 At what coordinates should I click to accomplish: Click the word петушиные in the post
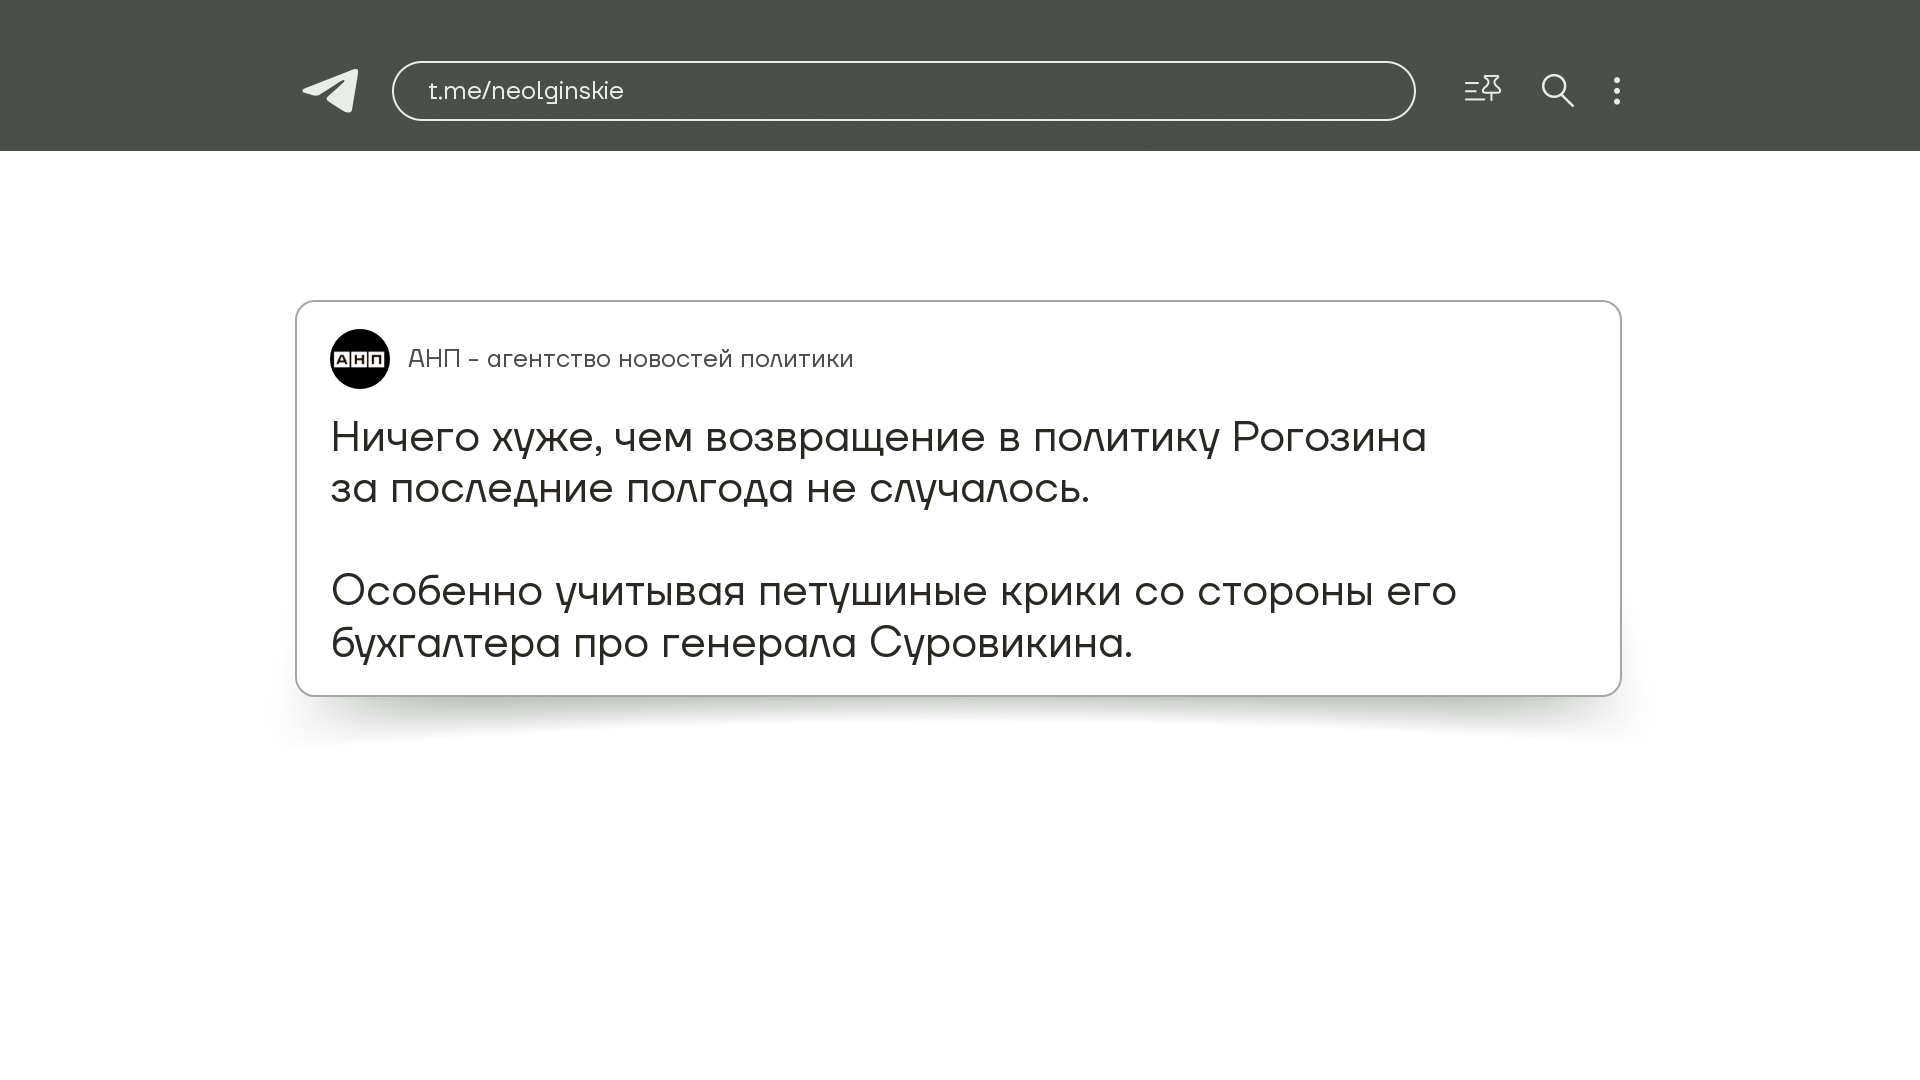click(872, 591)
